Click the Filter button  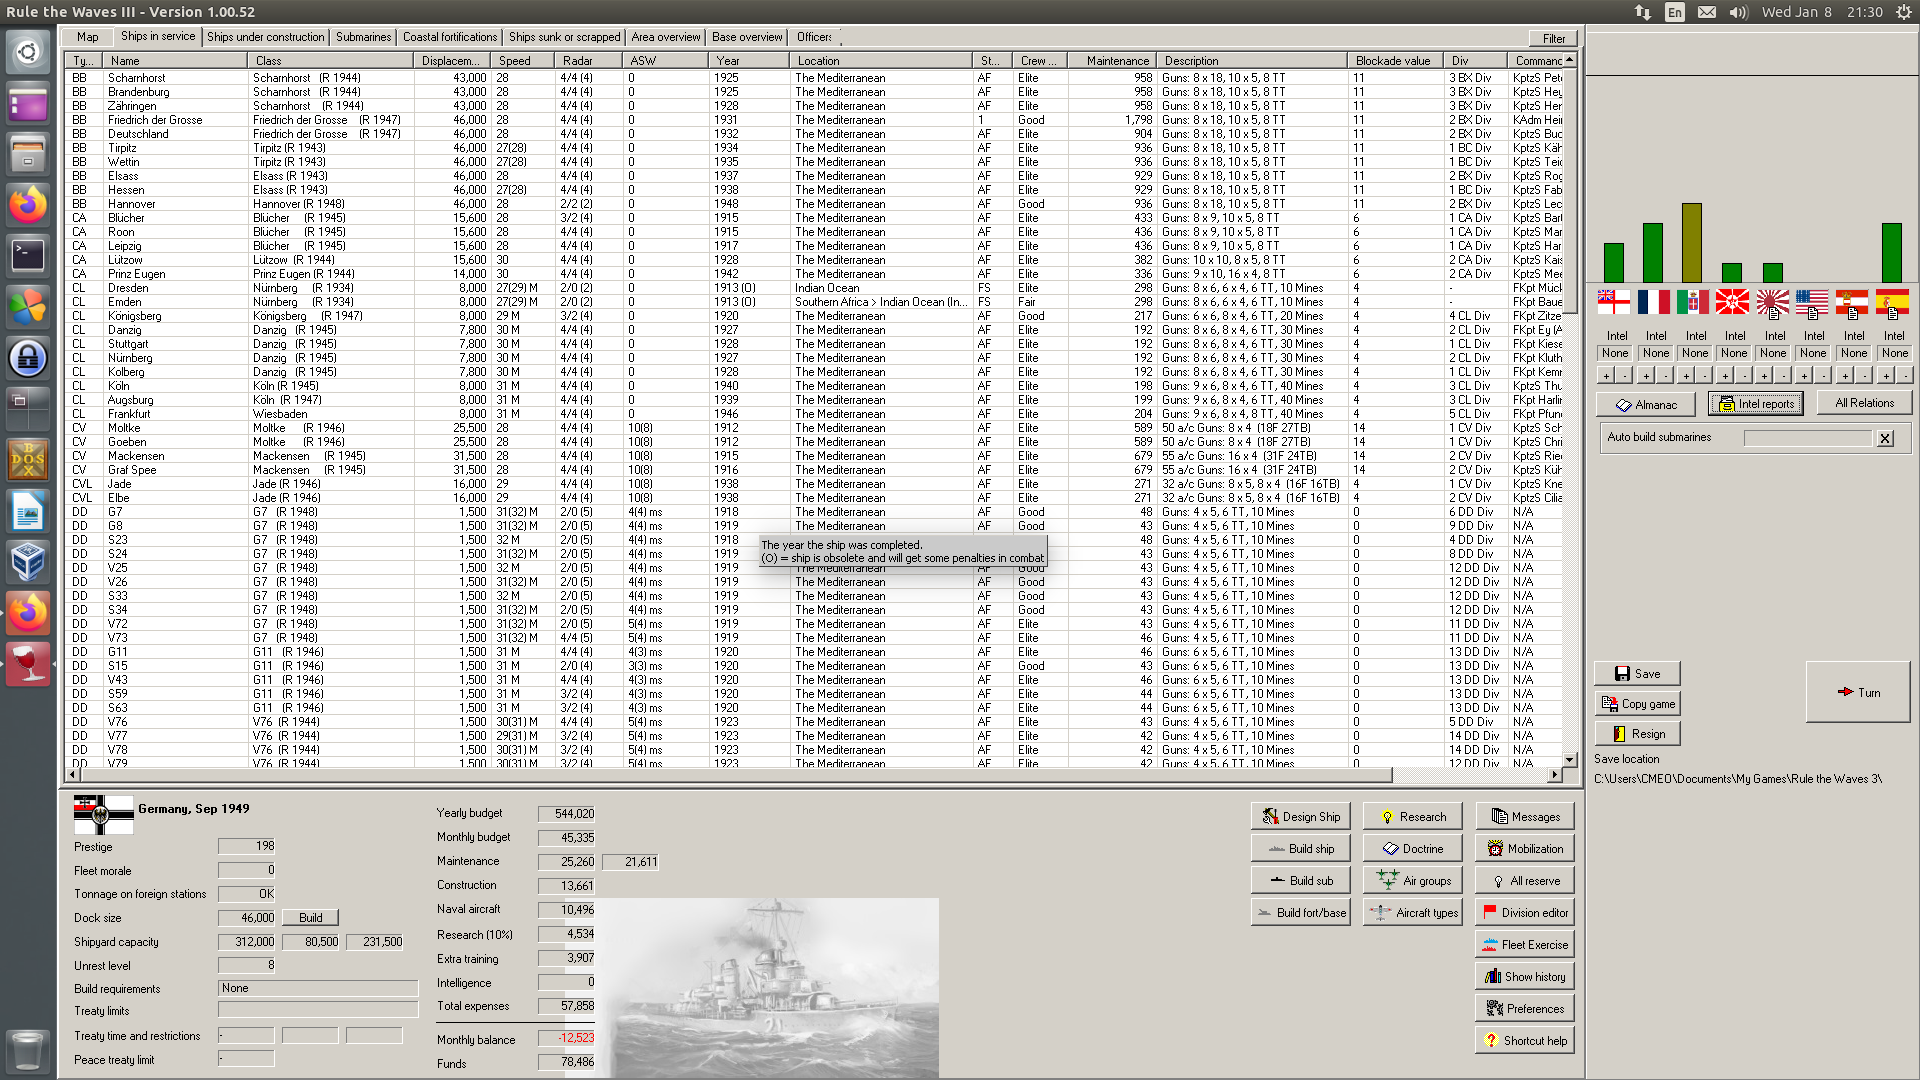click(x=1553, y=38)
